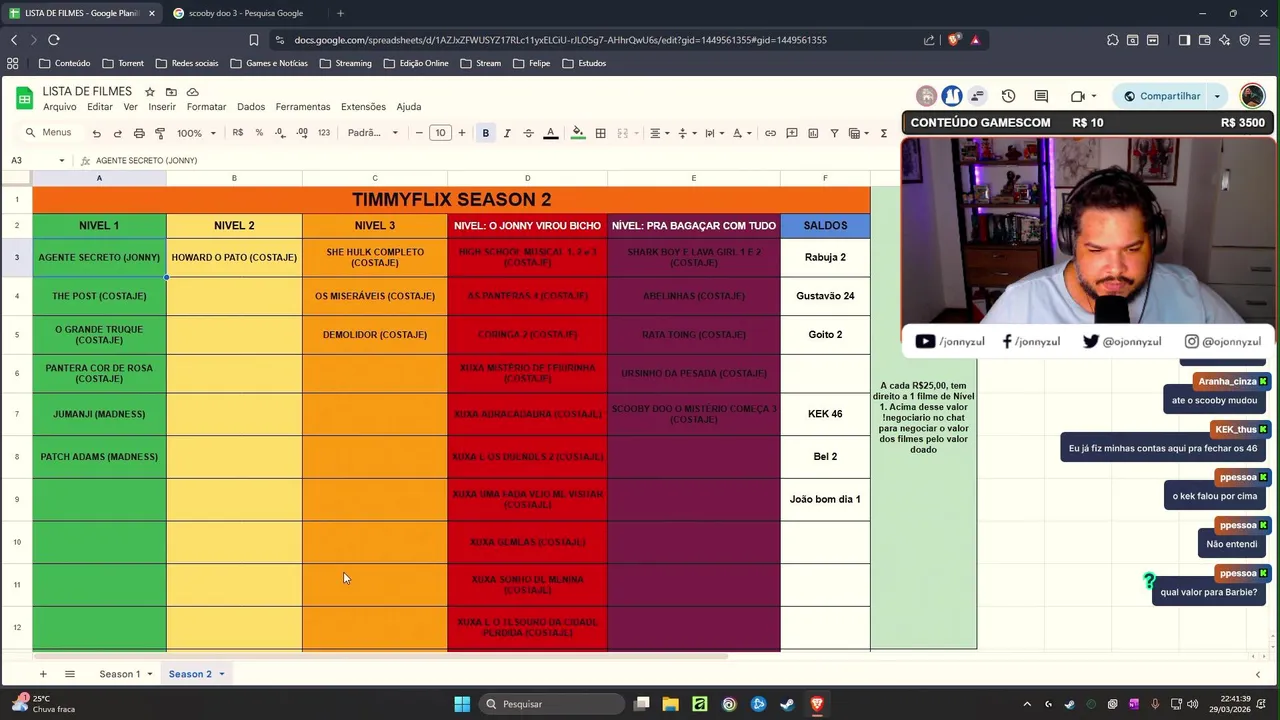
Task: Open the Formatar menu
Action: pos(207,107)
